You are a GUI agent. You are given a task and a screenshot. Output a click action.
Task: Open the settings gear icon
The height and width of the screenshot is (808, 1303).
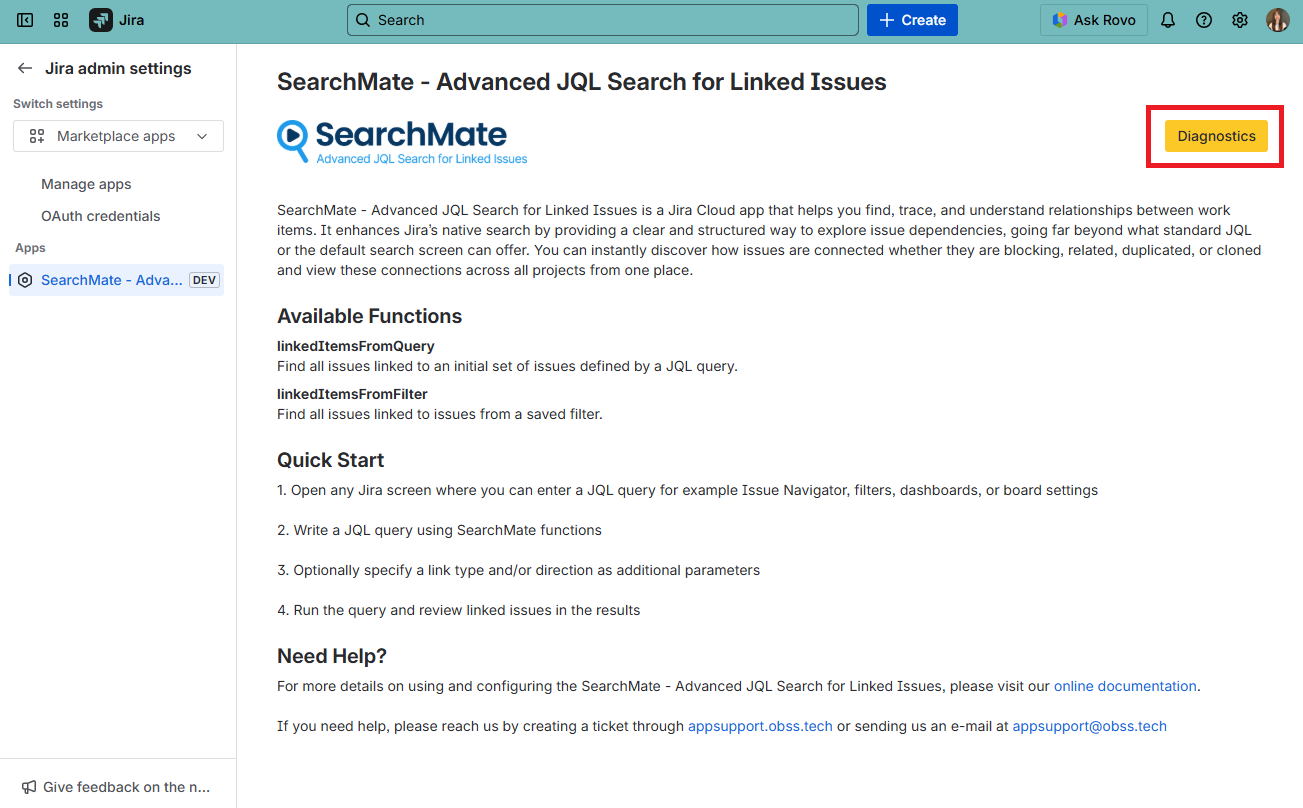(1240, 20)
